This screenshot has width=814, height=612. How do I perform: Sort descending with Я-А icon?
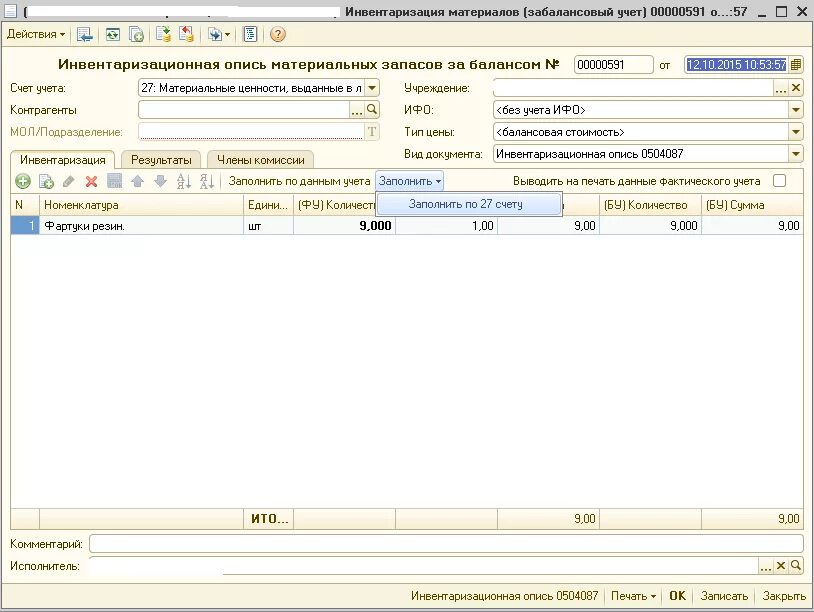(207, 181)
